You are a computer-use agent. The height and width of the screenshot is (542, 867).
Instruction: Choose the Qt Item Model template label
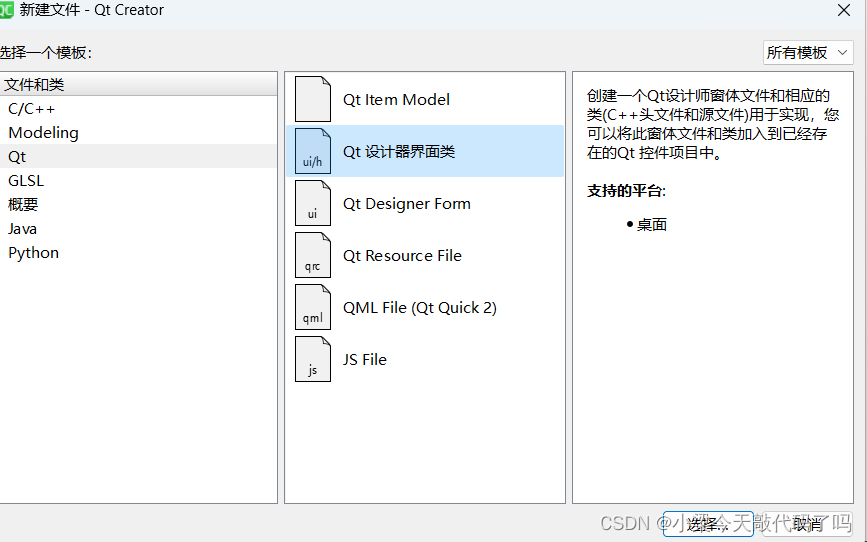[x=396, y=100]
